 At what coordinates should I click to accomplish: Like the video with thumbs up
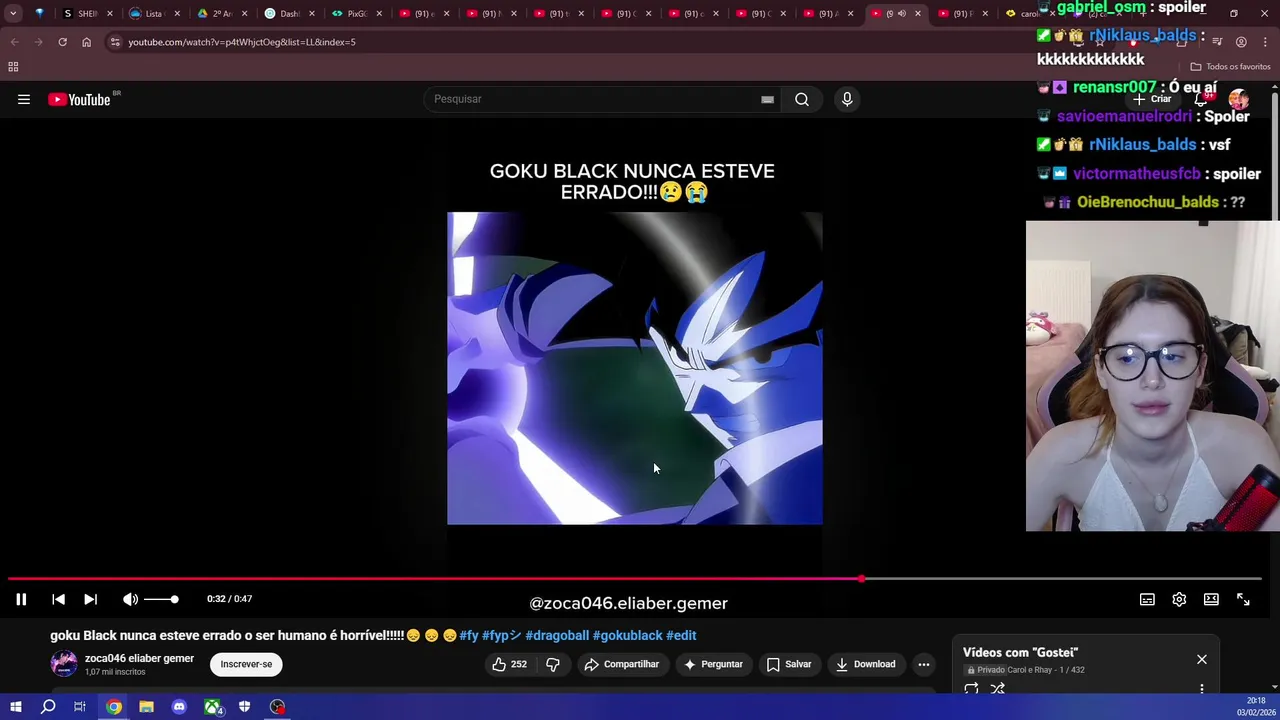tap(509, 664)
